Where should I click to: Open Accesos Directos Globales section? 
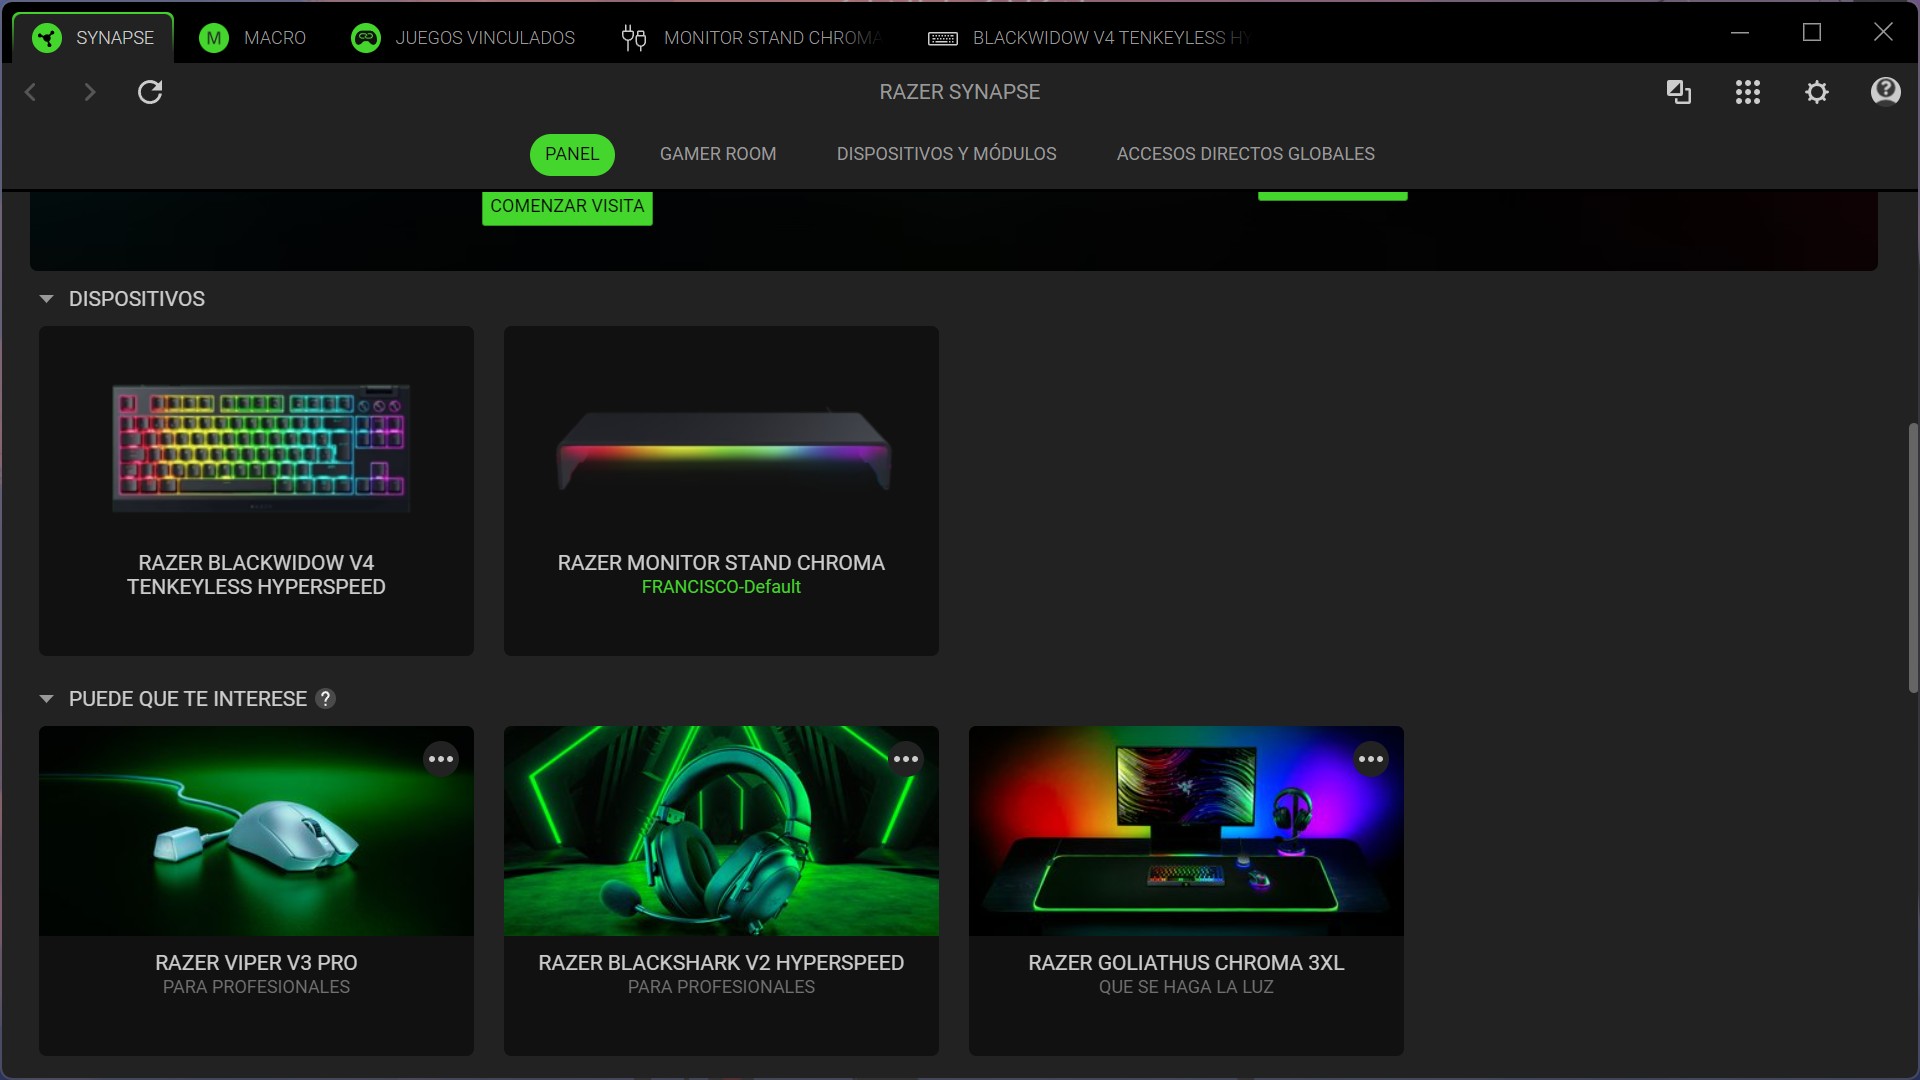coord(1245,154)
